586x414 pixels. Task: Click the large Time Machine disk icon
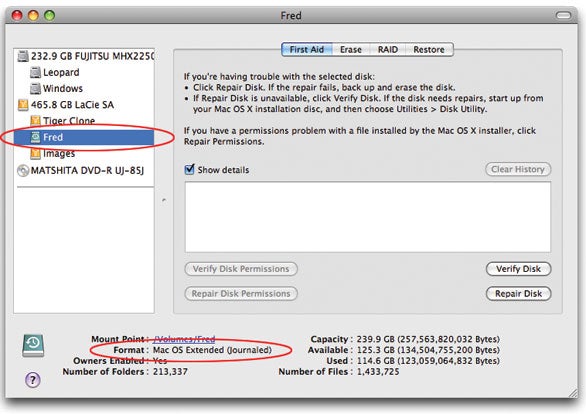coord(33,345)
